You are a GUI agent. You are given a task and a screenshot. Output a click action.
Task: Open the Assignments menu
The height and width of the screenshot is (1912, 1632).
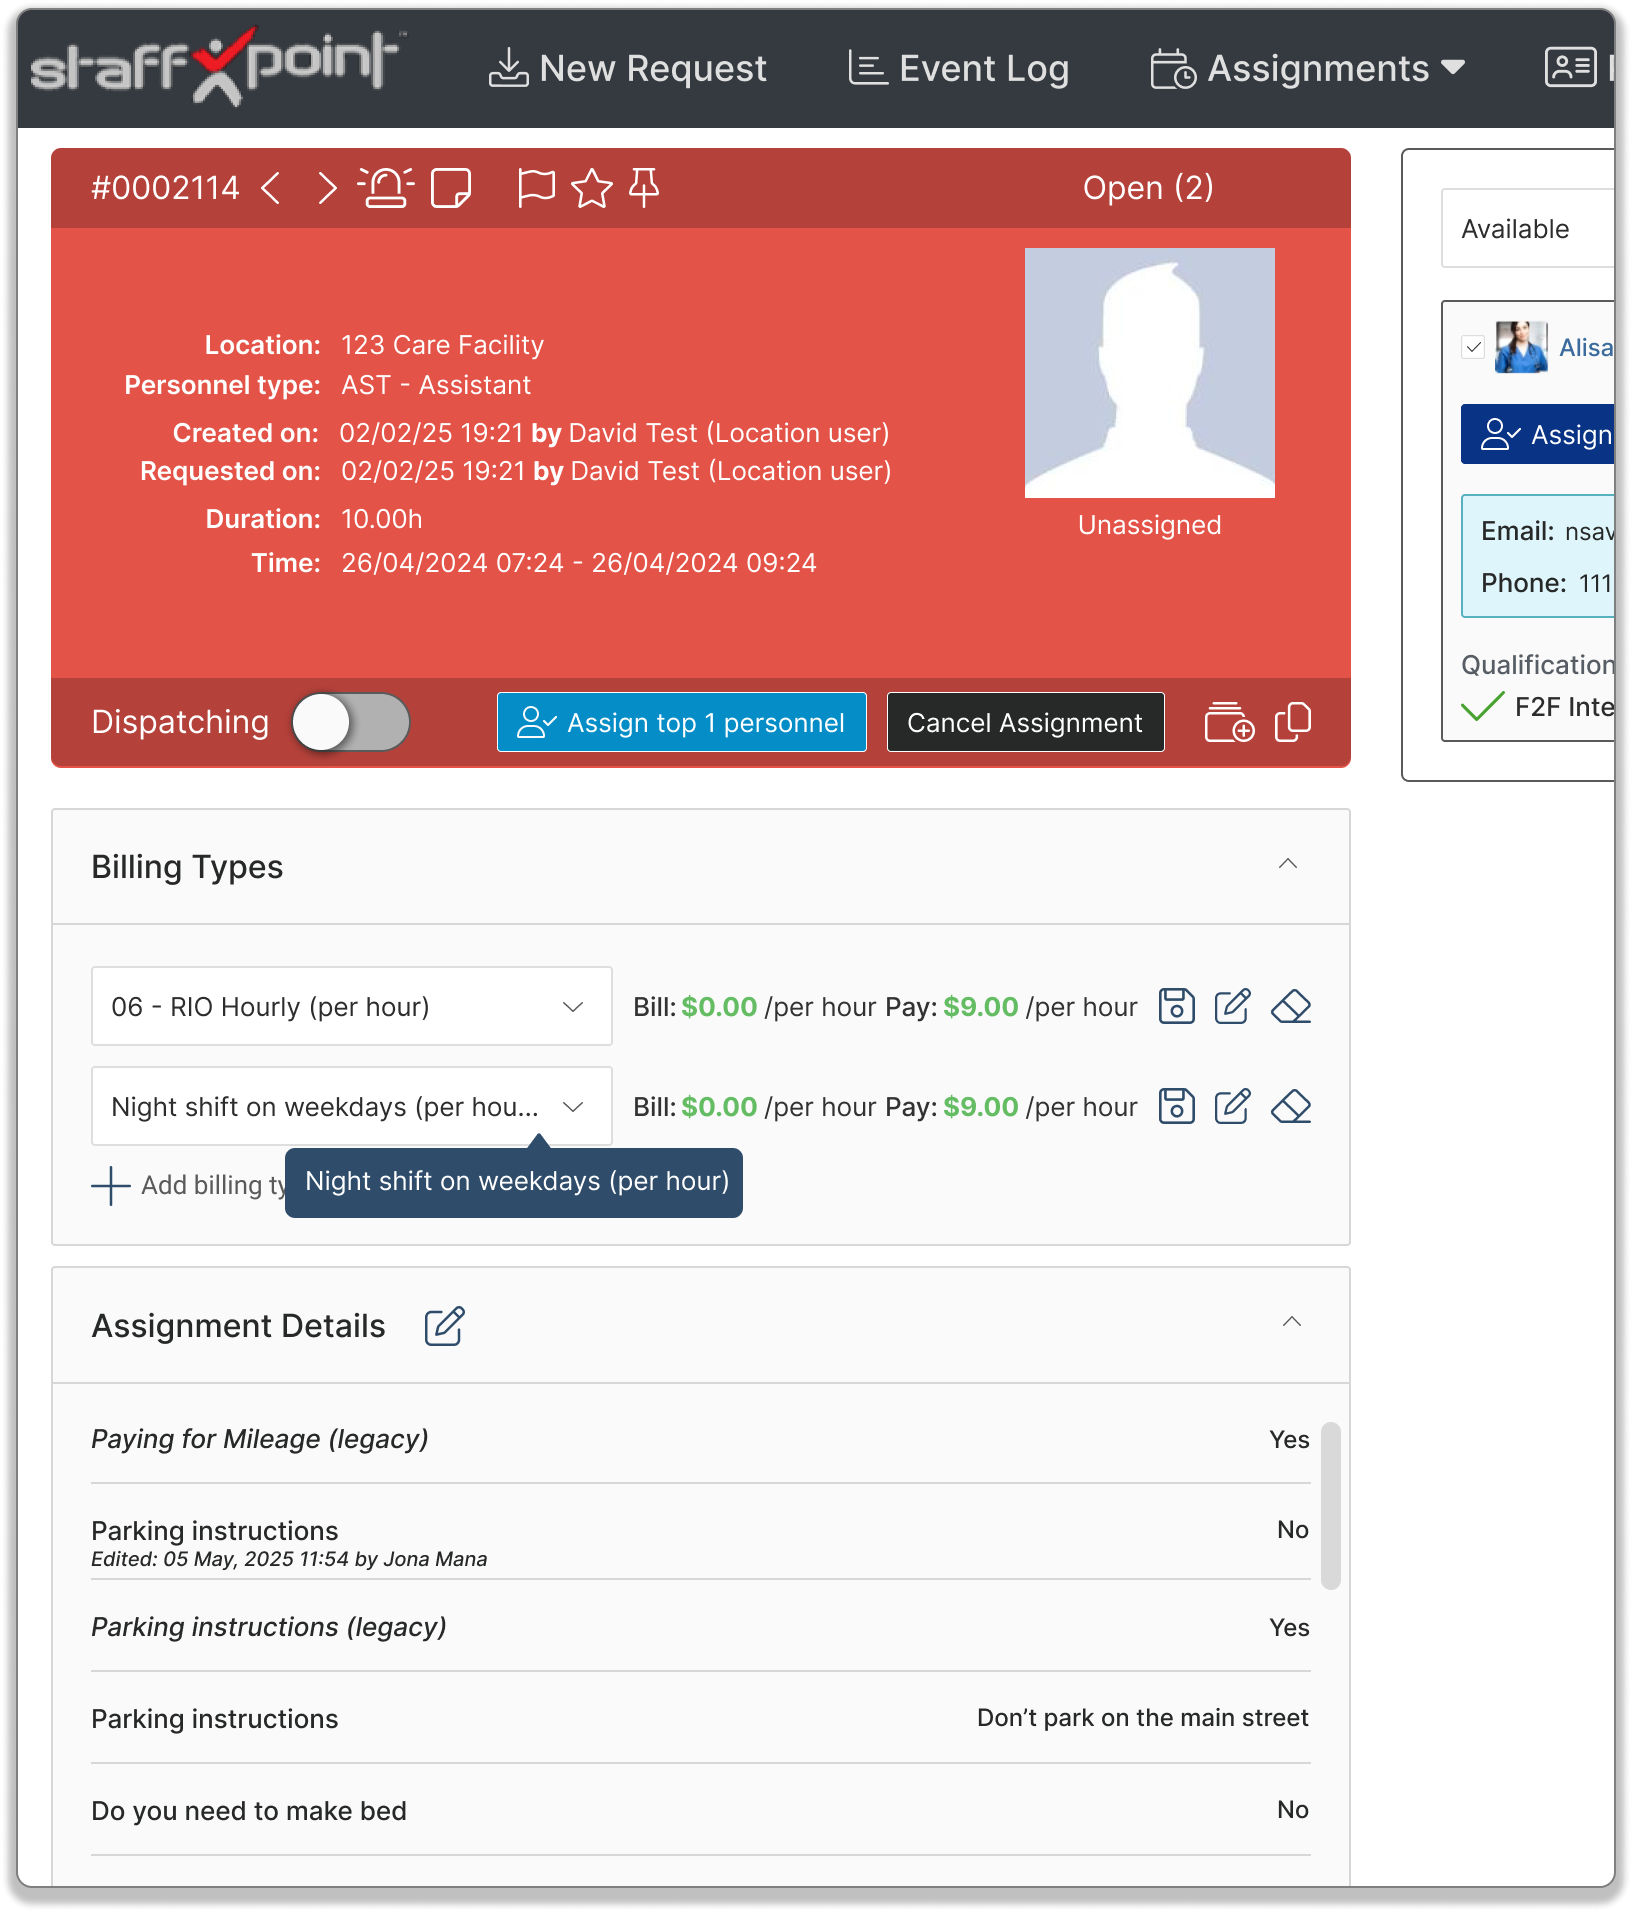coord(1307,69)
